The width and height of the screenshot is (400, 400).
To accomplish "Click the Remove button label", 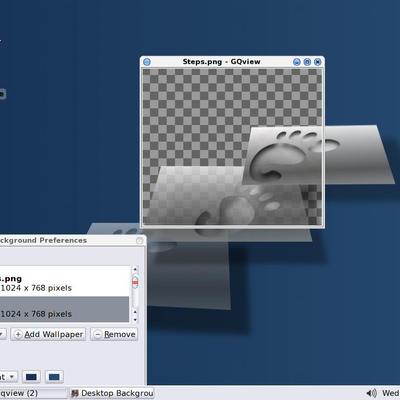I will click(120, 334).
